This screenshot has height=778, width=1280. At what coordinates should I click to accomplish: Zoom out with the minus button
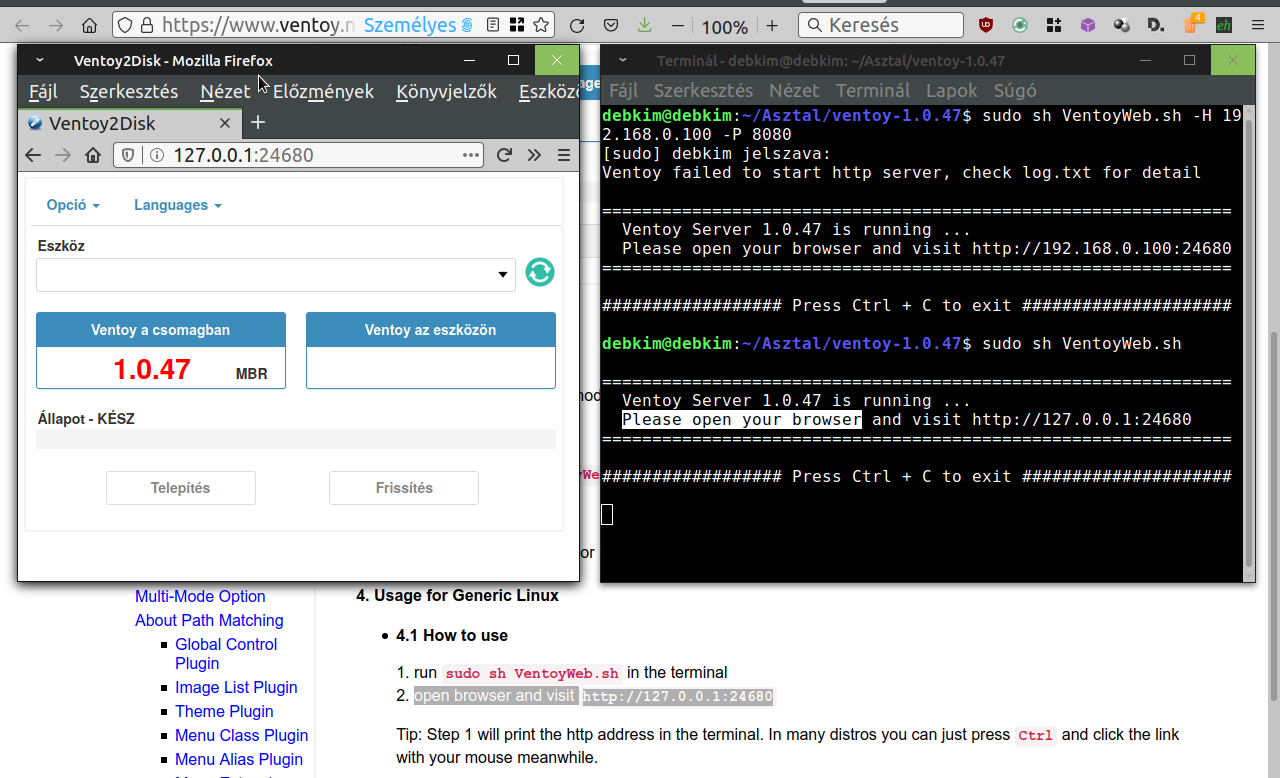679,25
